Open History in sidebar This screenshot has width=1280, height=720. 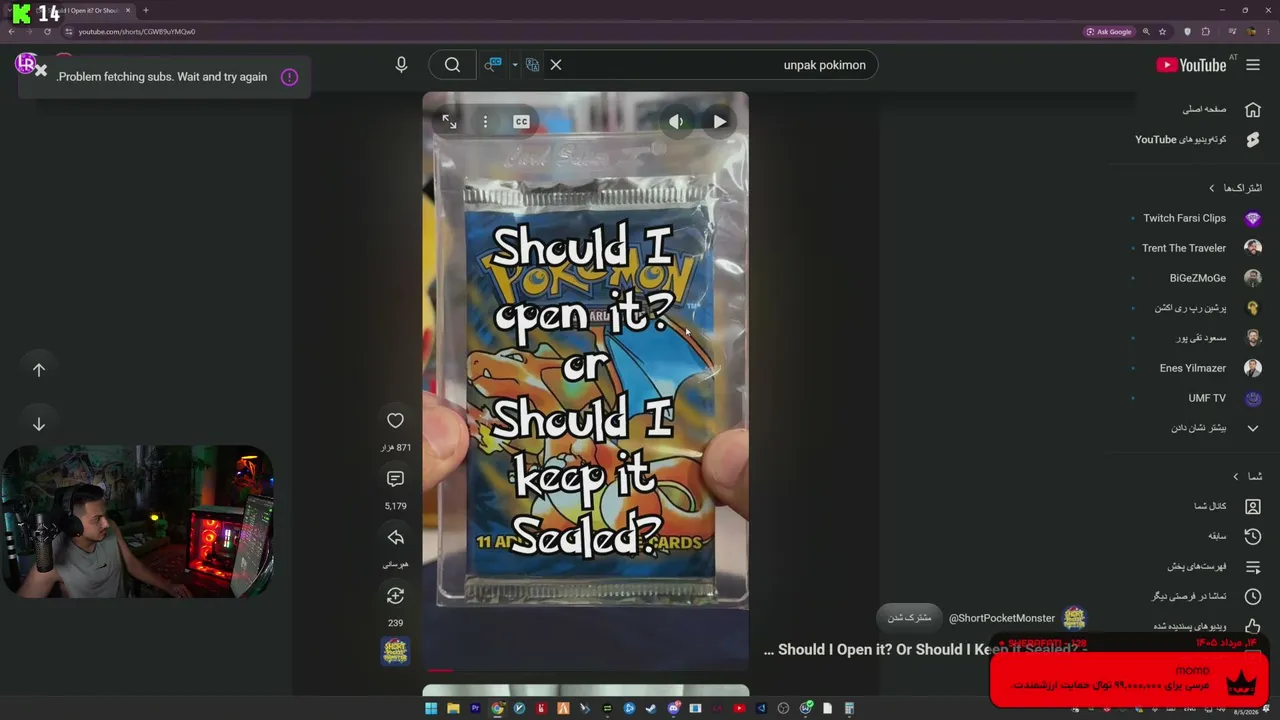(1234, 536)
